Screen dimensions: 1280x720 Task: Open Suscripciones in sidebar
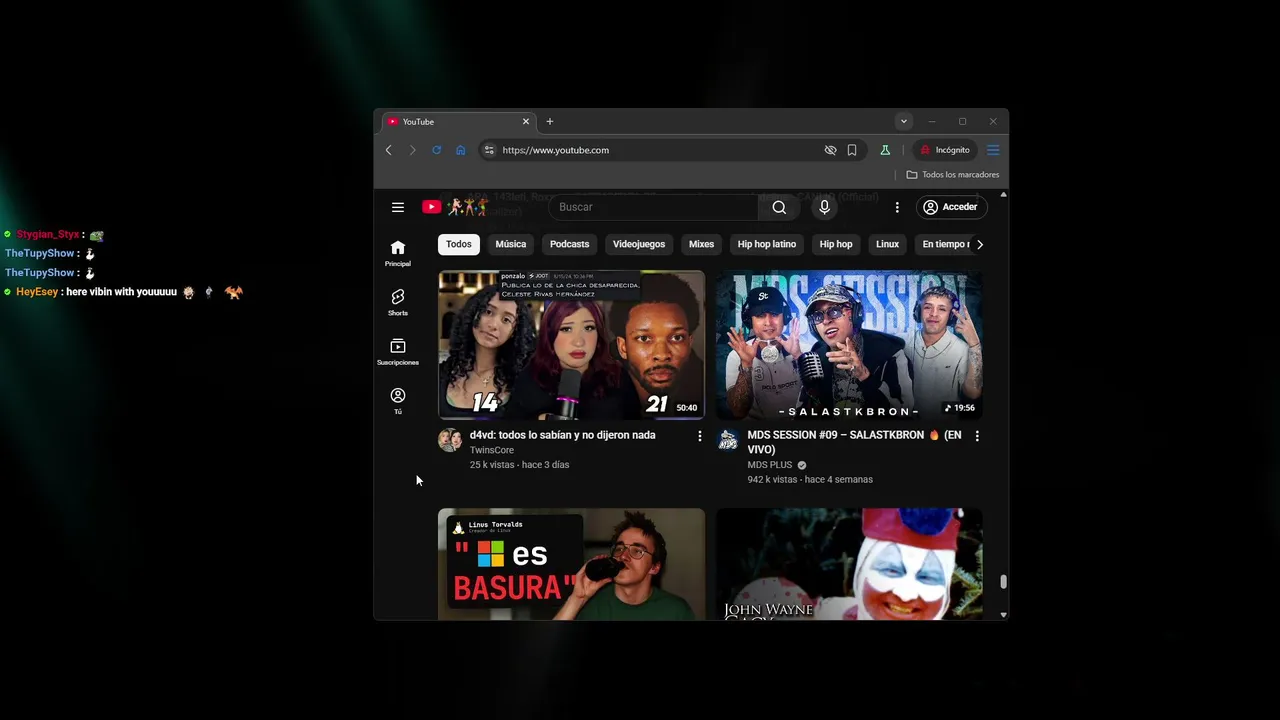(398, 351)
